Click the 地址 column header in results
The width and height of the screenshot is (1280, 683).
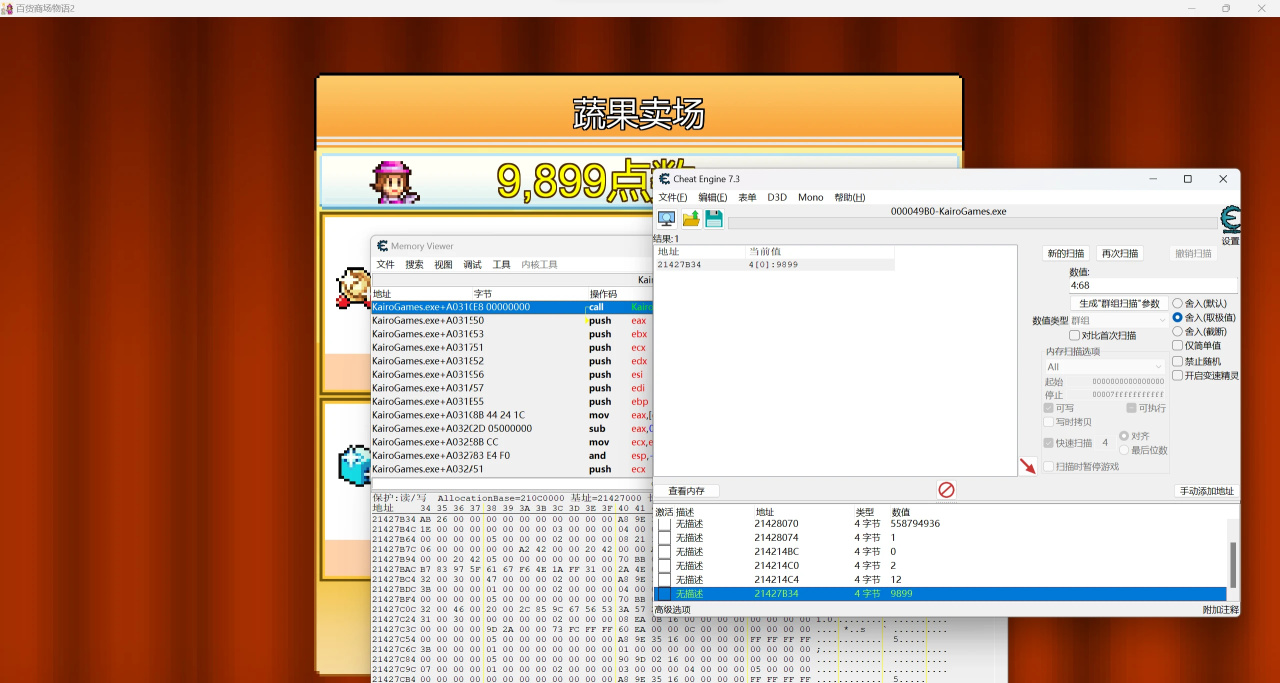coord(700,251)
